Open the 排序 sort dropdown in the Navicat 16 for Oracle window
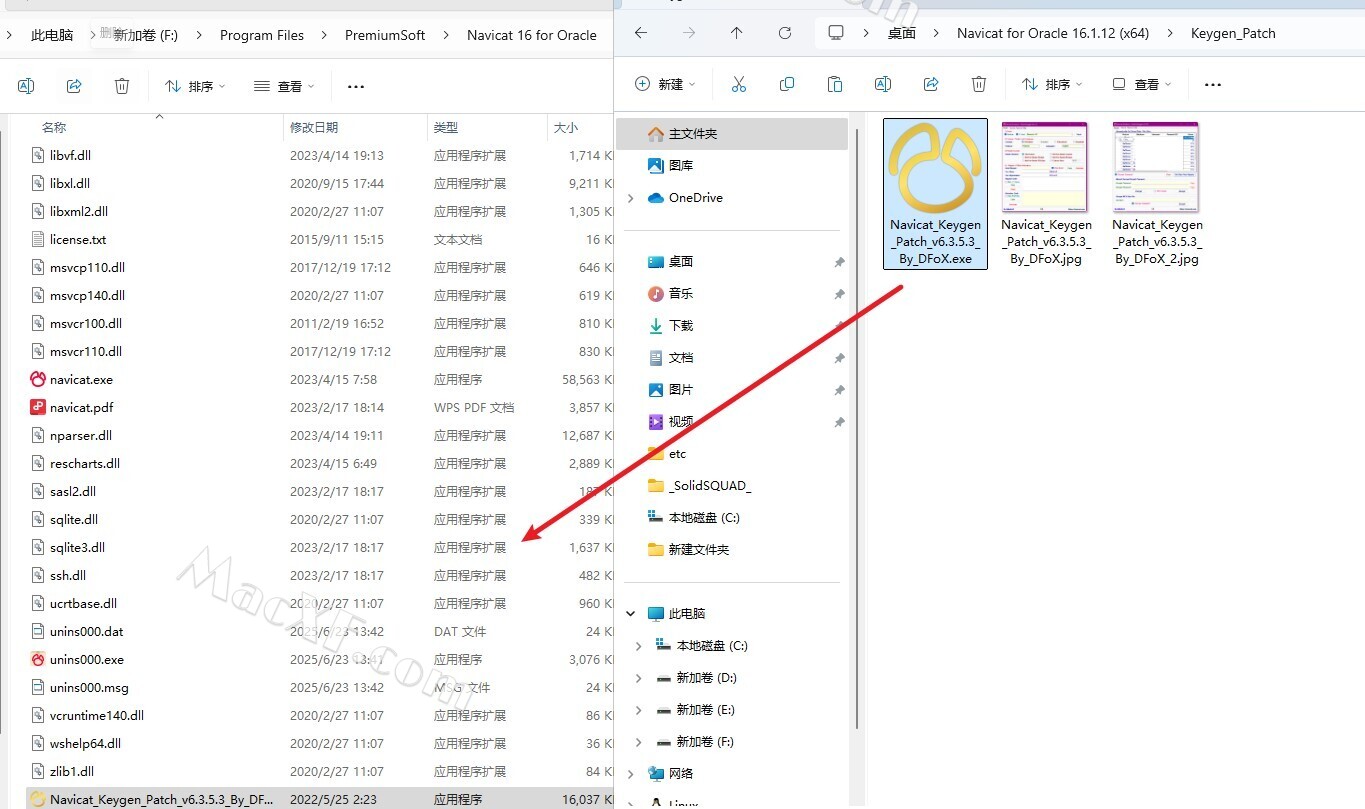The height and width of the screenshot is (809, 1365). coord(195,86)
